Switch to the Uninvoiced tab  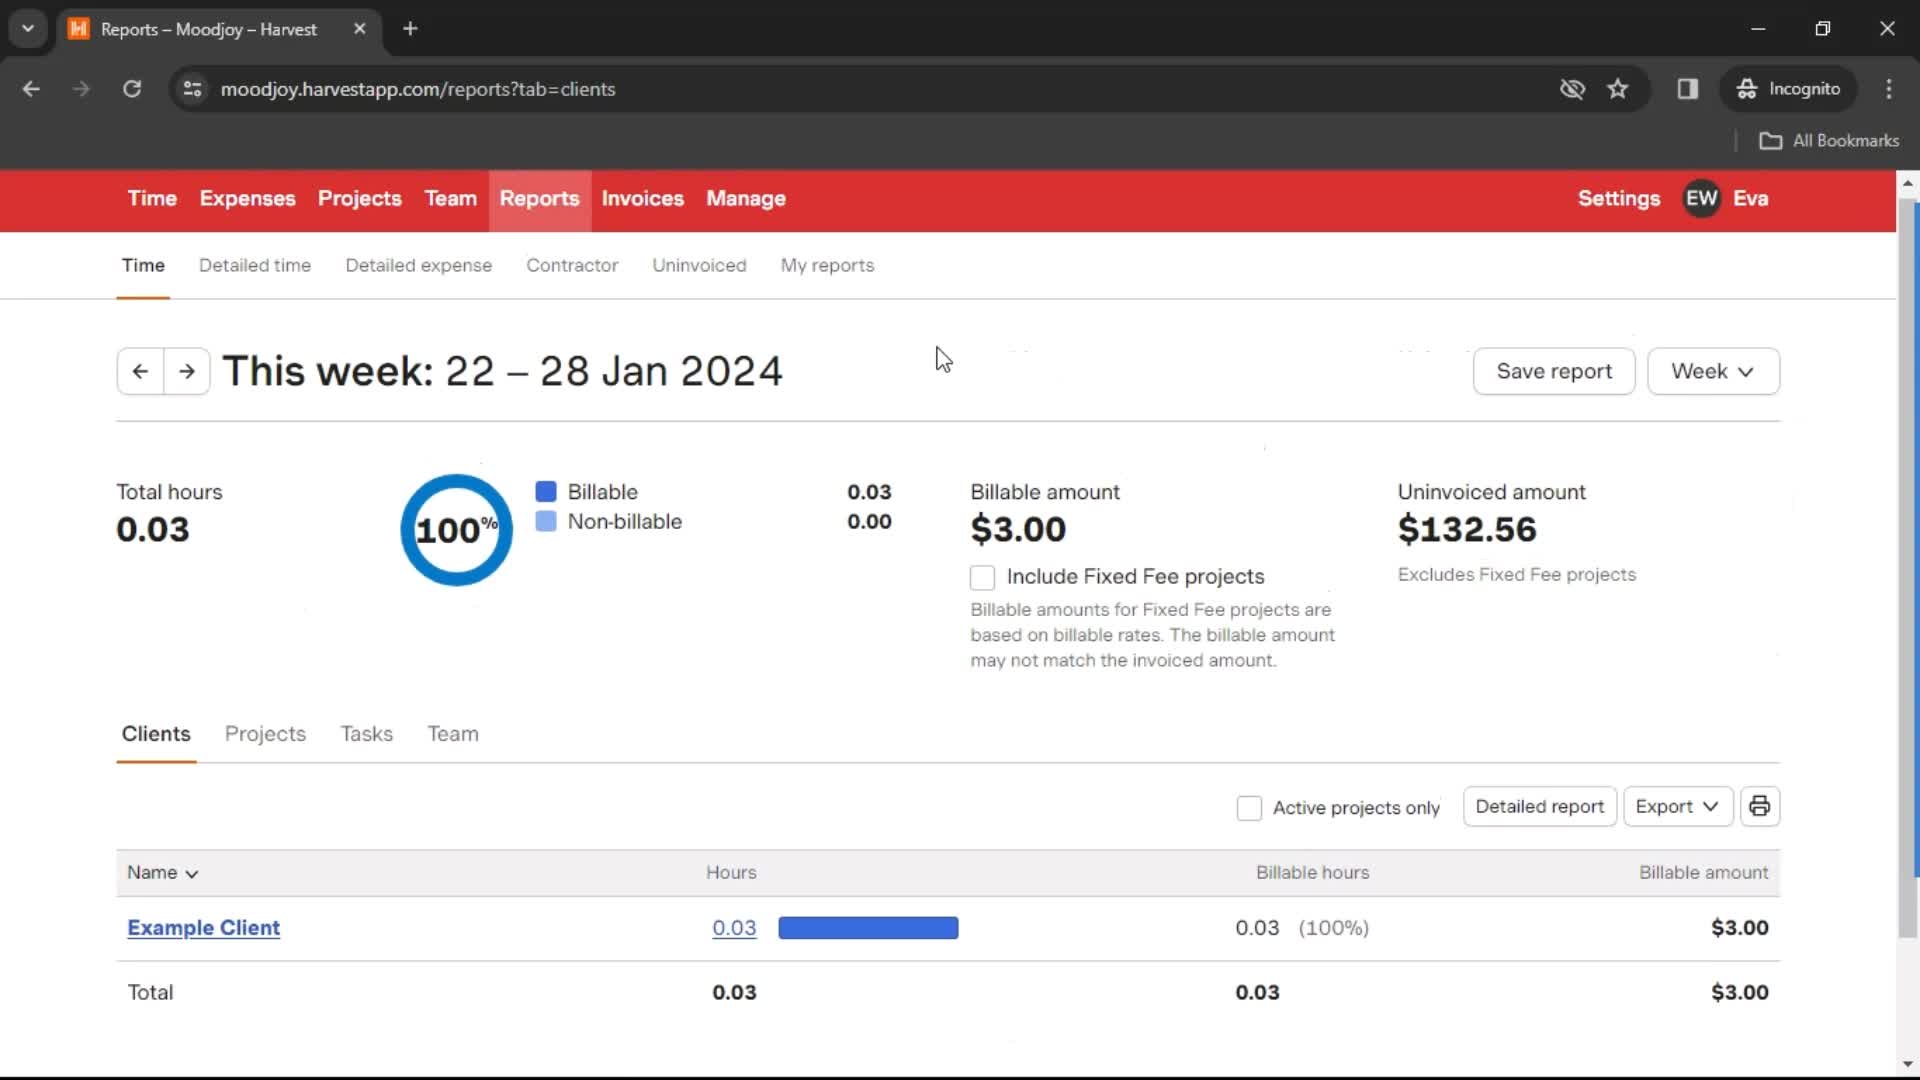click(699, 265)
